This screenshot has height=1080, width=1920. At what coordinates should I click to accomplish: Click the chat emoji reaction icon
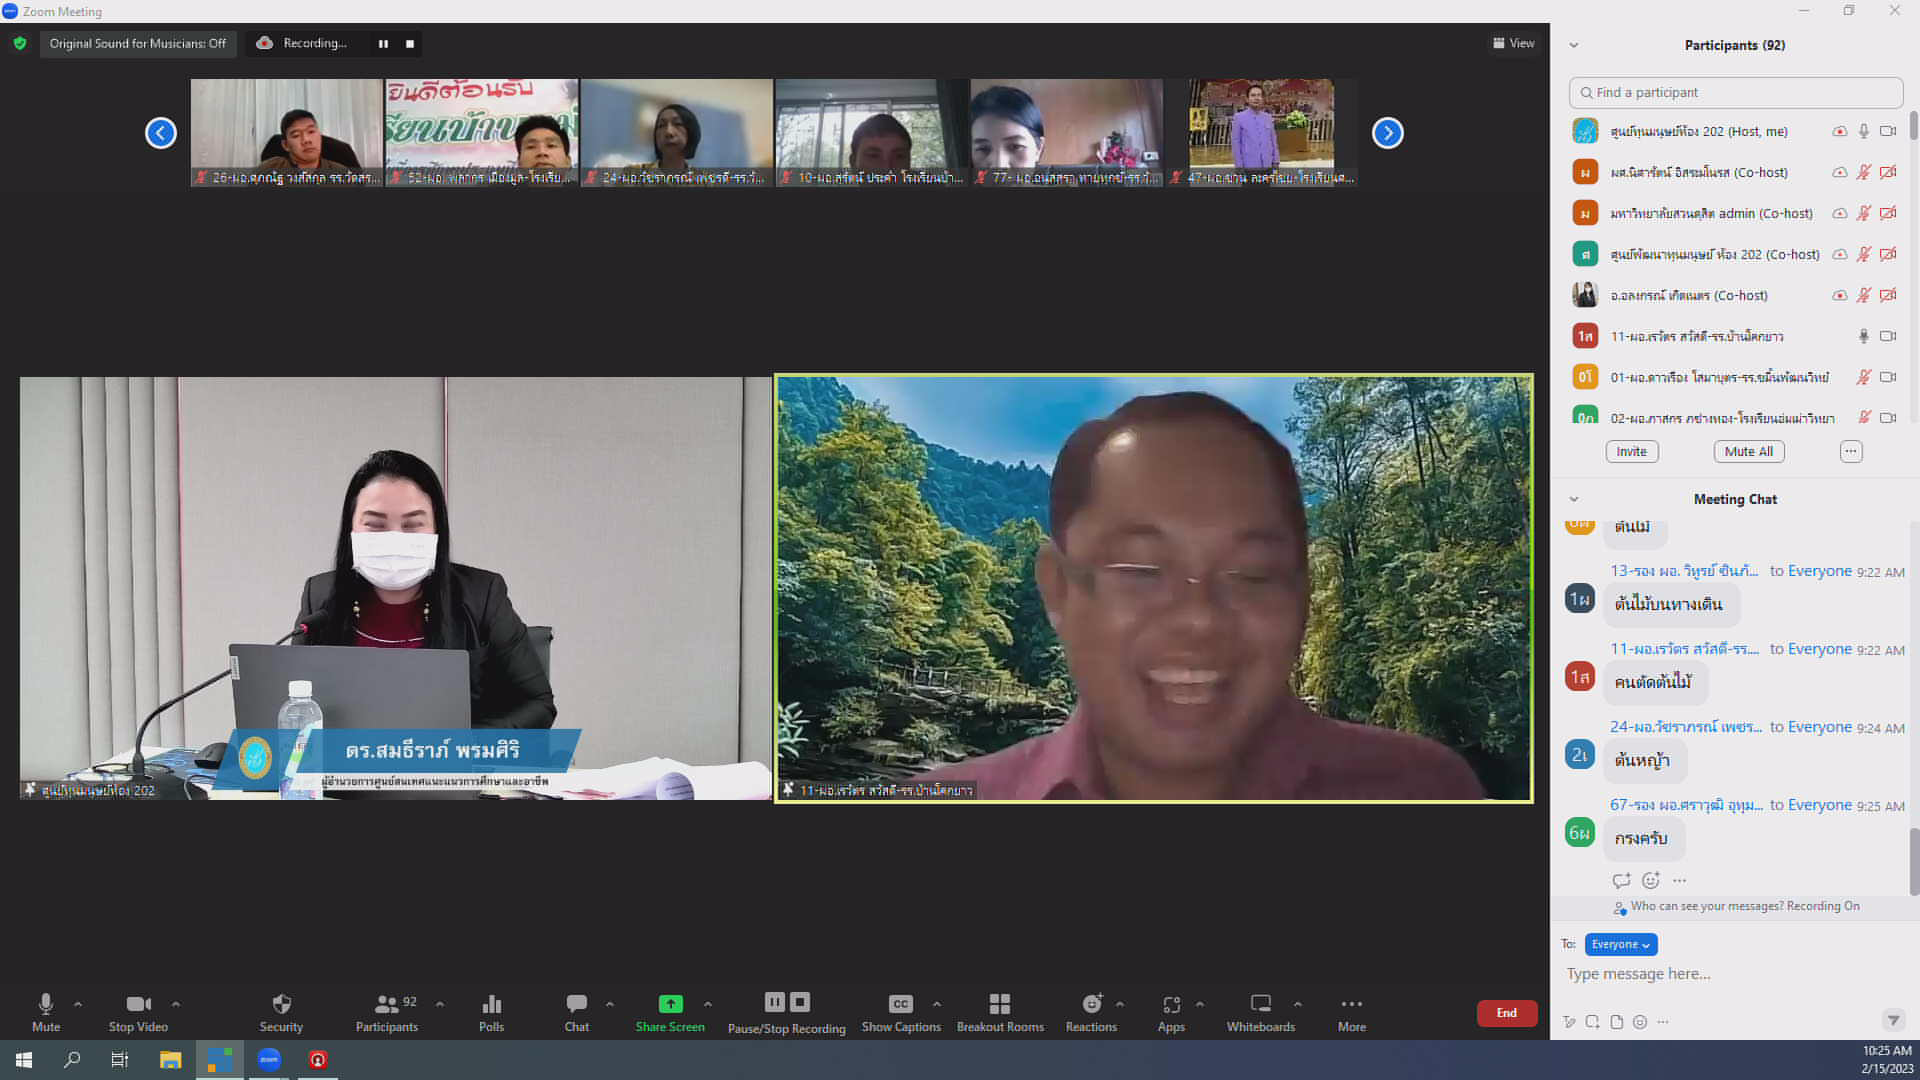coord(1651,880)
